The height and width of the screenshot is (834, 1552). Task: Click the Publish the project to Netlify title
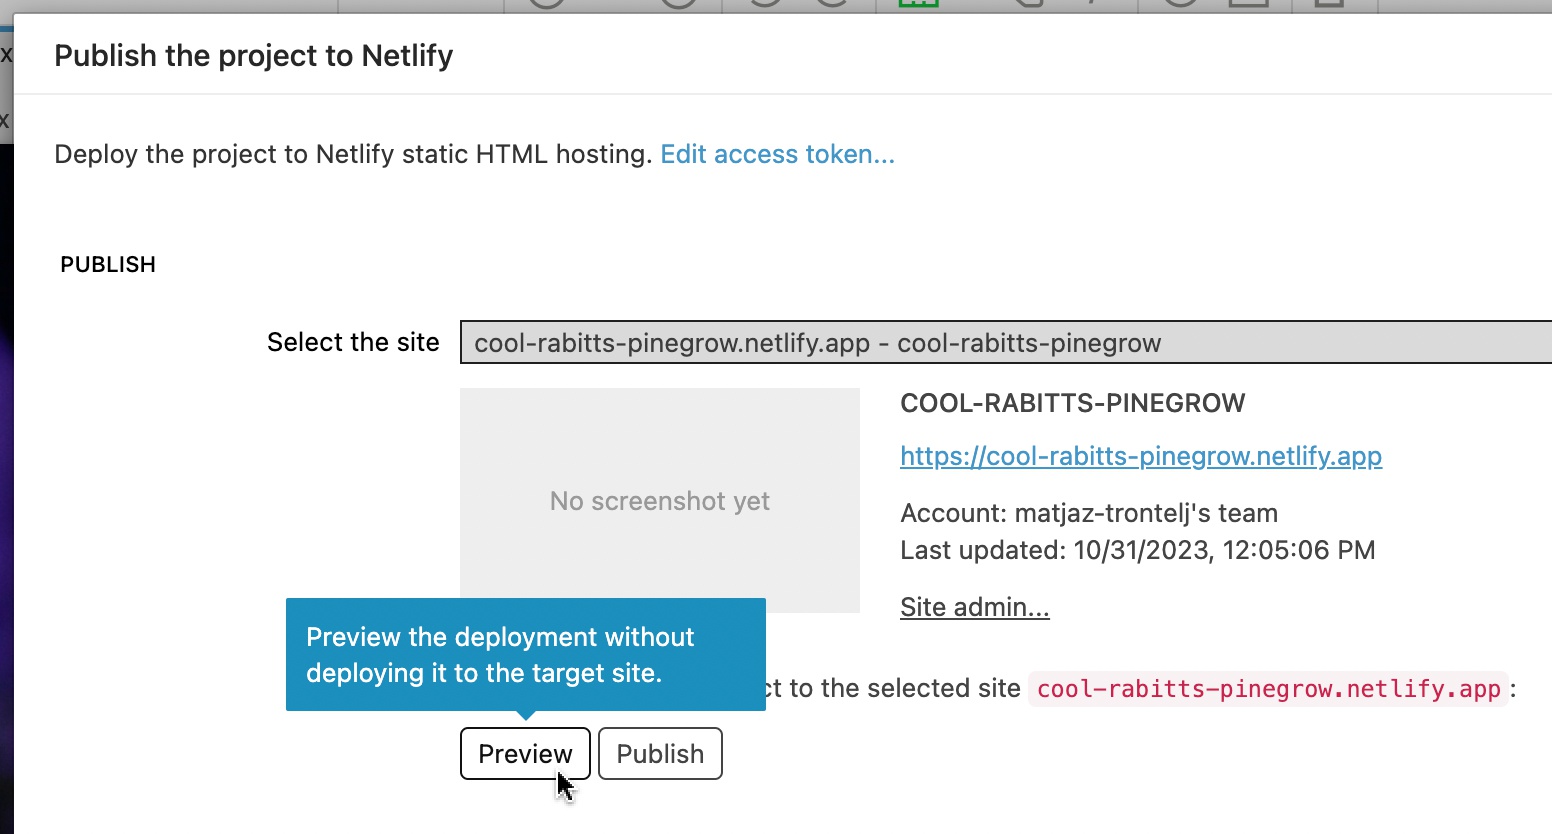point(254,55)
